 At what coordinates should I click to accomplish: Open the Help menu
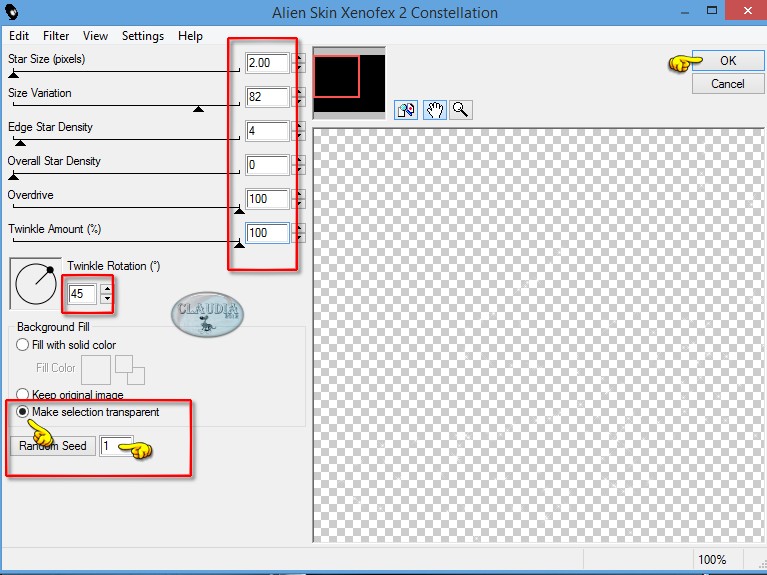point(190,36)
